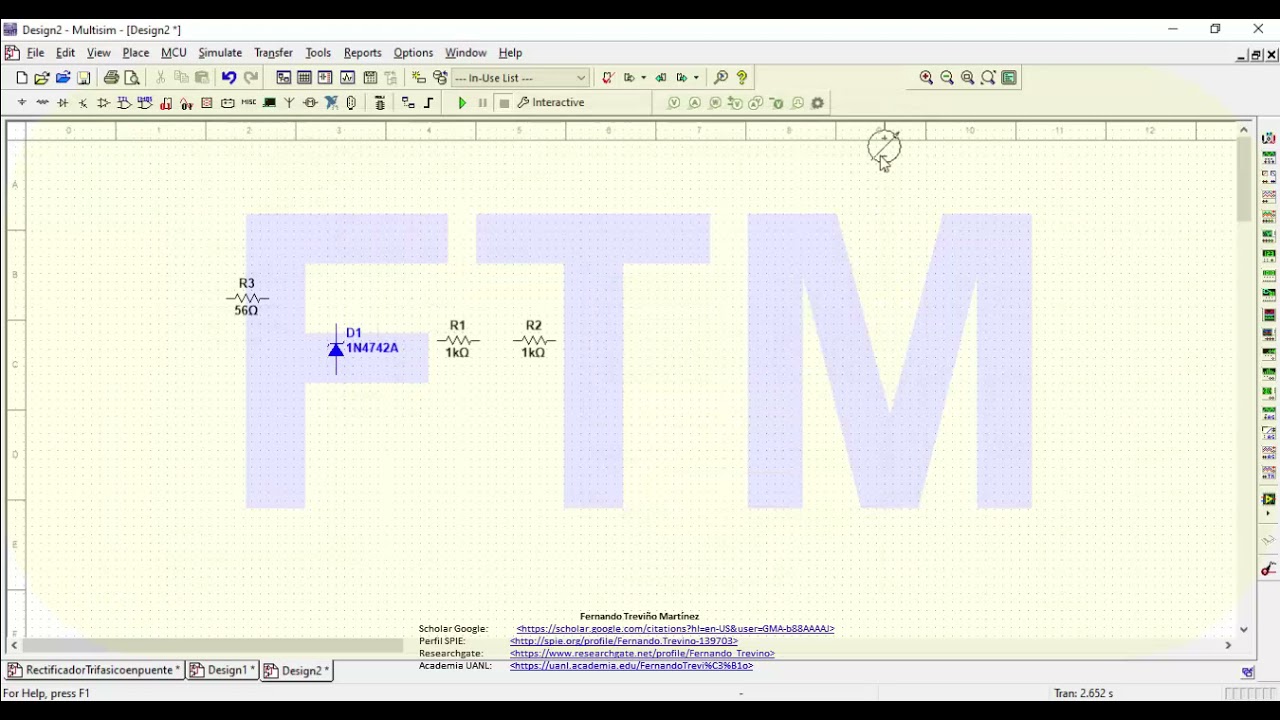1280x720 pixels.
Task: Click the vertical scrollbar thumb
Action: tap(1244, 180)
